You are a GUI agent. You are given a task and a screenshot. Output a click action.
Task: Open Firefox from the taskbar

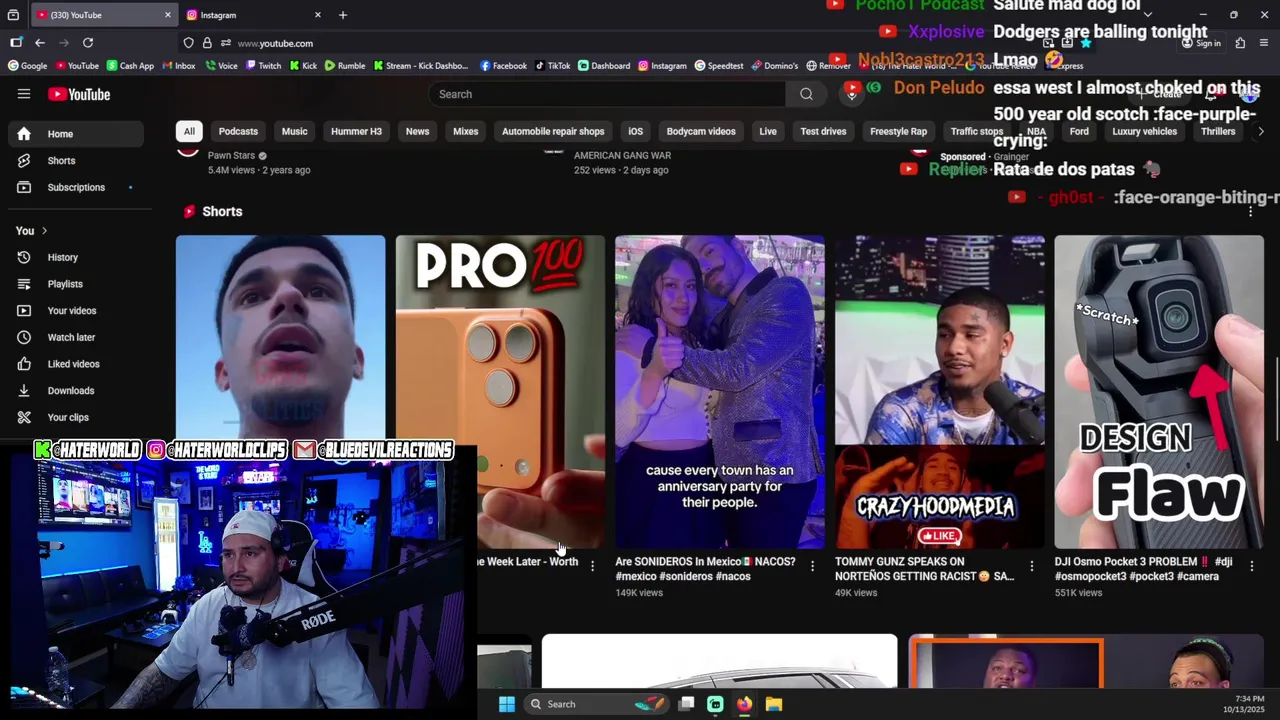coord(744,704)
